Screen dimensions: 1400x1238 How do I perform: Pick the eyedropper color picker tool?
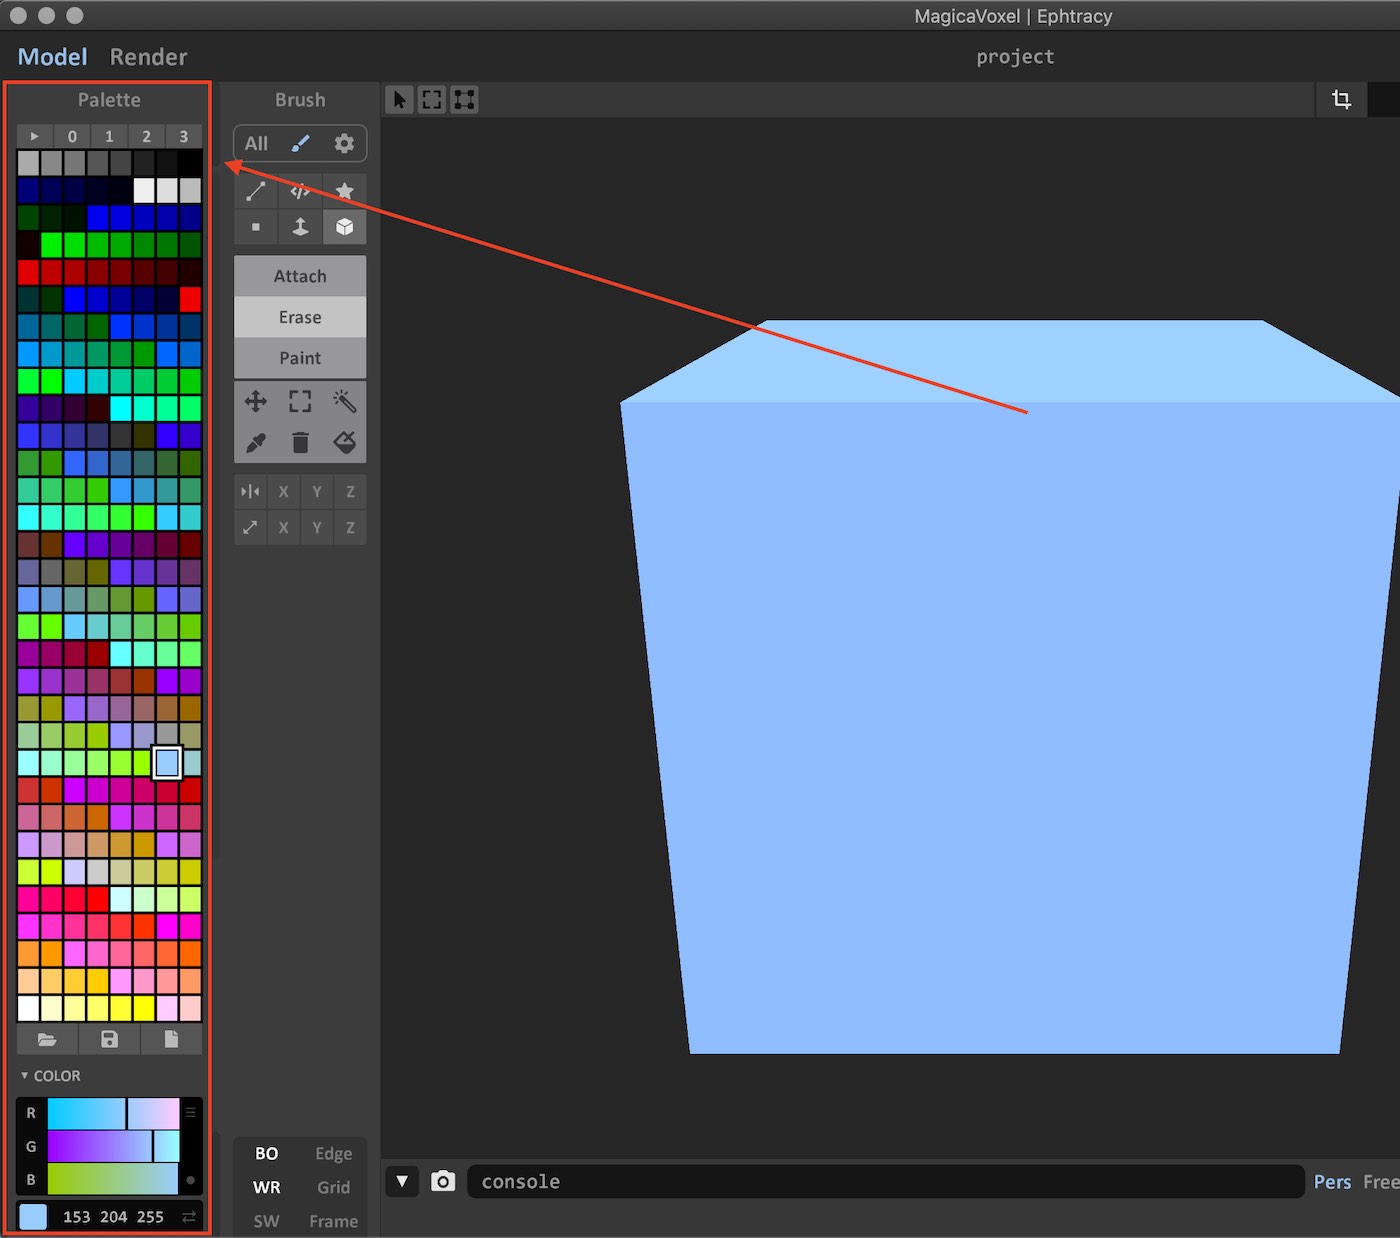[x=256, y=442]
